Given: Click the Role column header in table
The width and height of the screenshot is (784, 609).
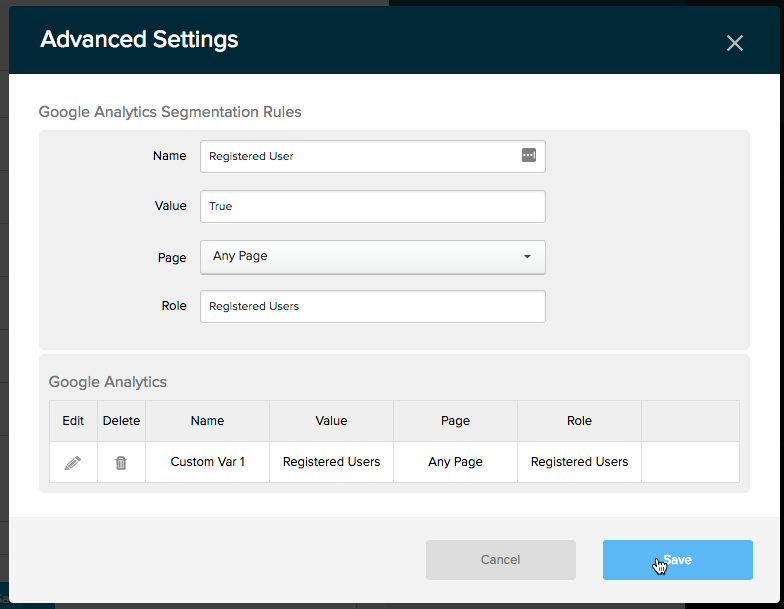Looking at the screenshot, I should [579, 421].
